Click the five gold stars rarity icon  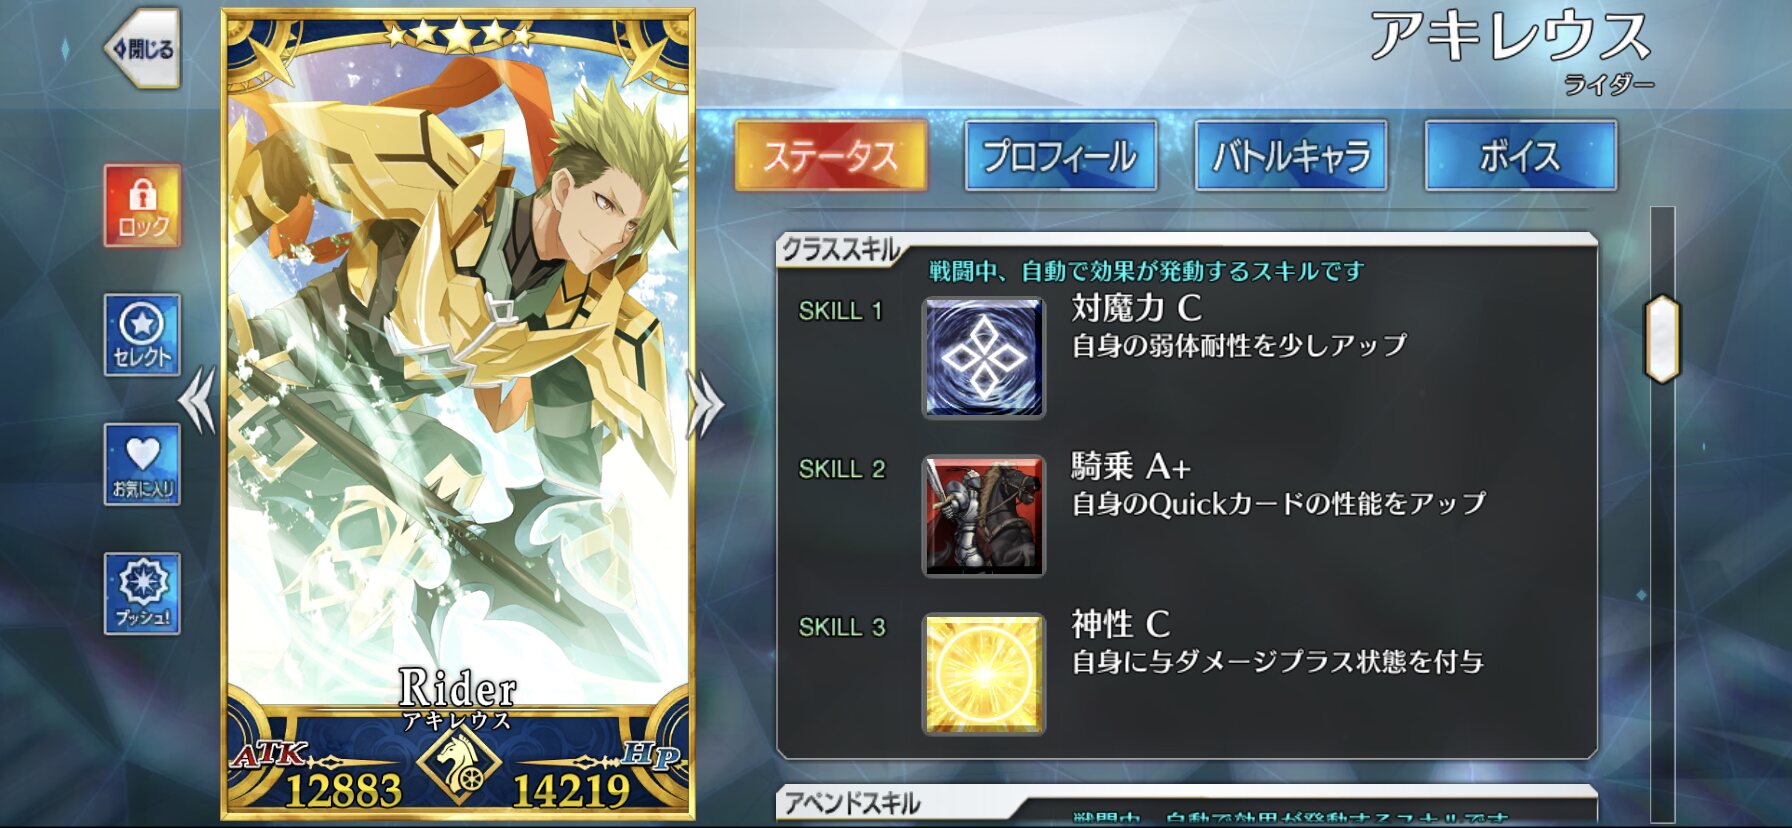tap(458, 35)
